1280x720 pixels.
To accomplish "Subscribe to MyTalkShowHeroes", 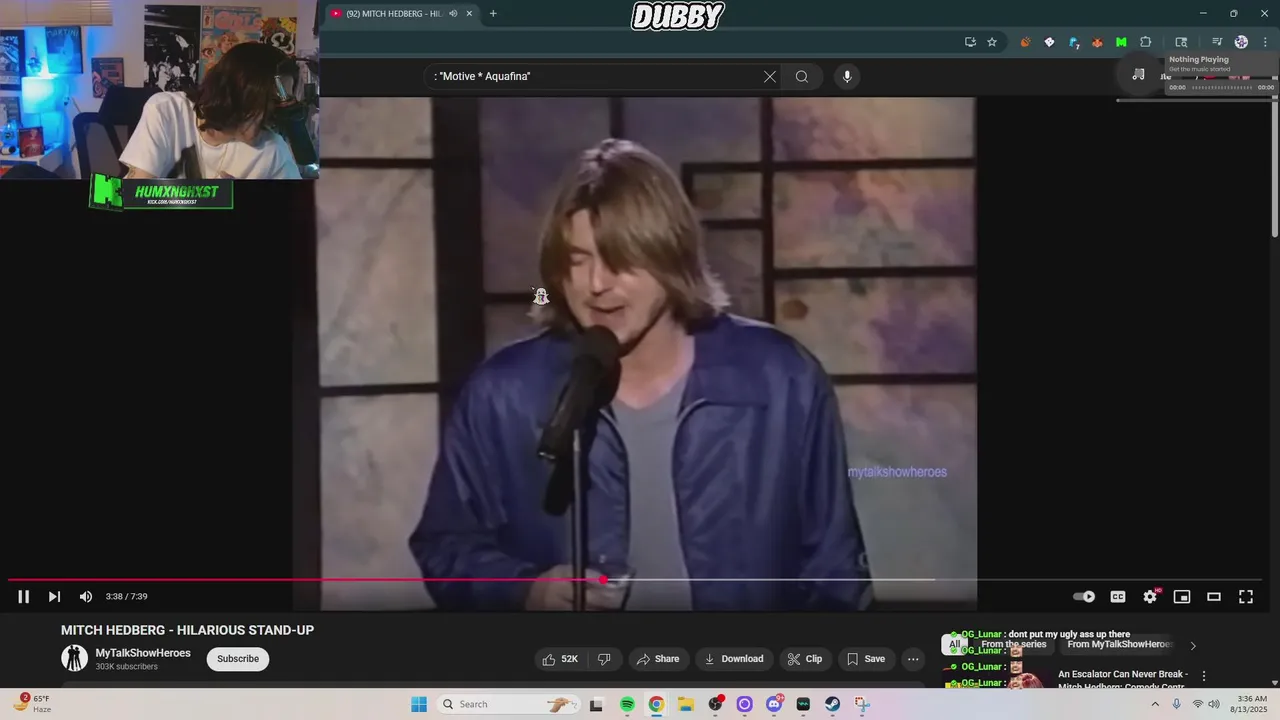I will pyautogui.click(x=238, y=659).
